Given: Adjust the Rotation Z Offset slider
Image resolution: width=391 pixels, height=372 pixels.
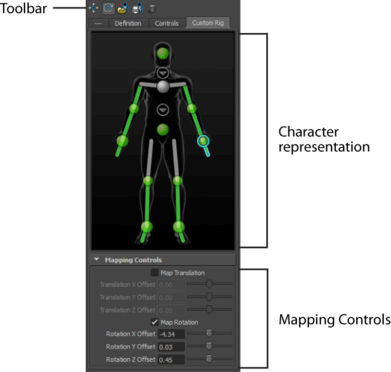Looking at the screenshot, I should [209, 359].
